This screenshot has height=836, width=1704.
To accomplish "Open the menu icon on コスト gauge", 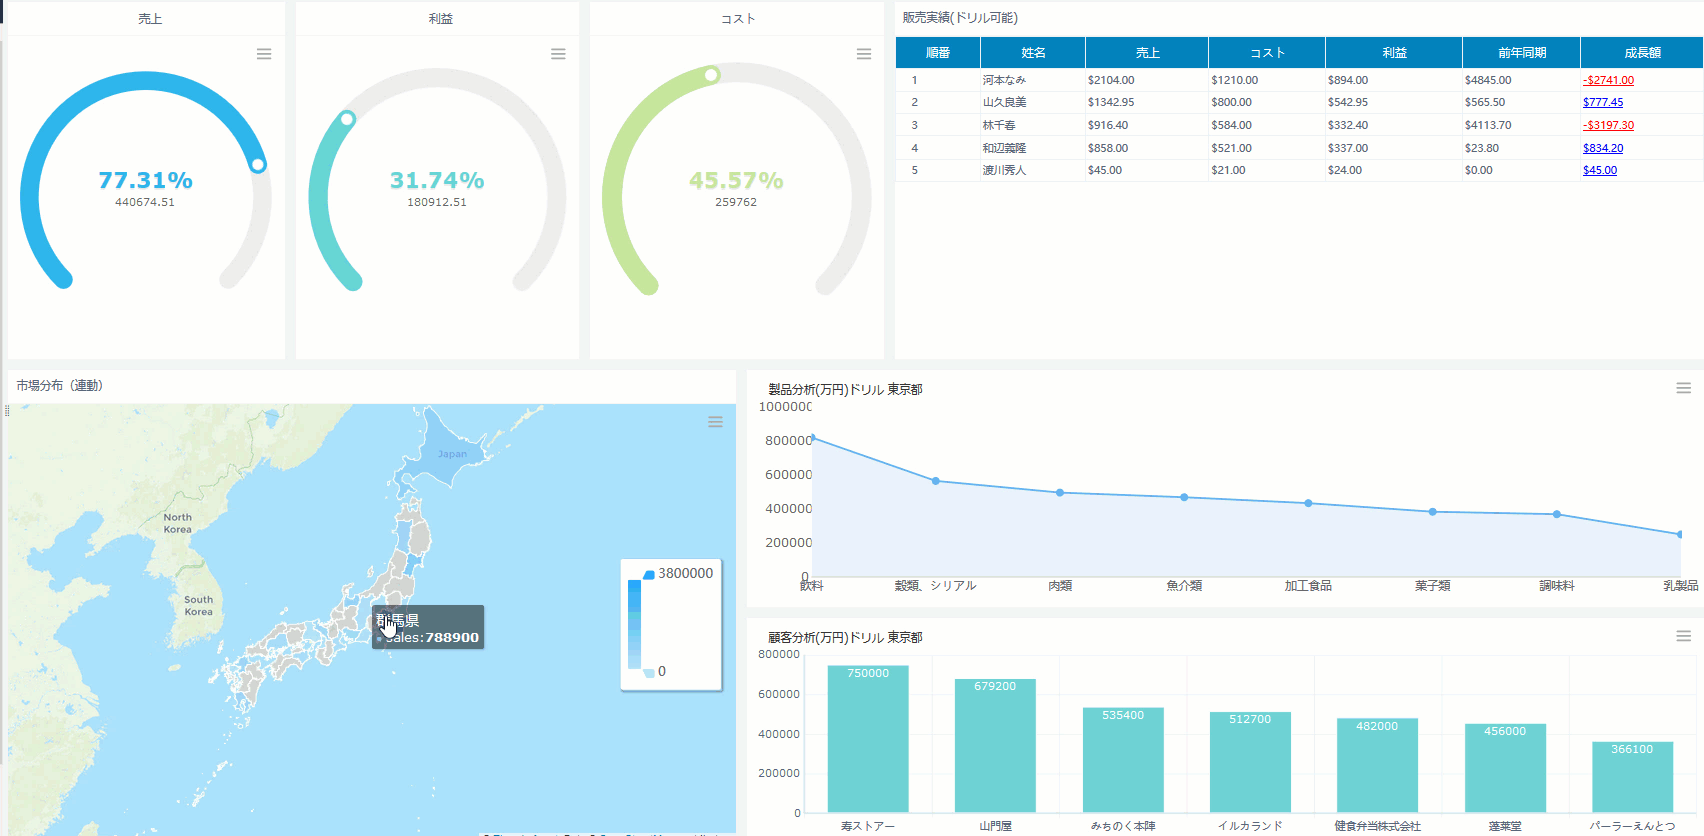I will (864, 54).
